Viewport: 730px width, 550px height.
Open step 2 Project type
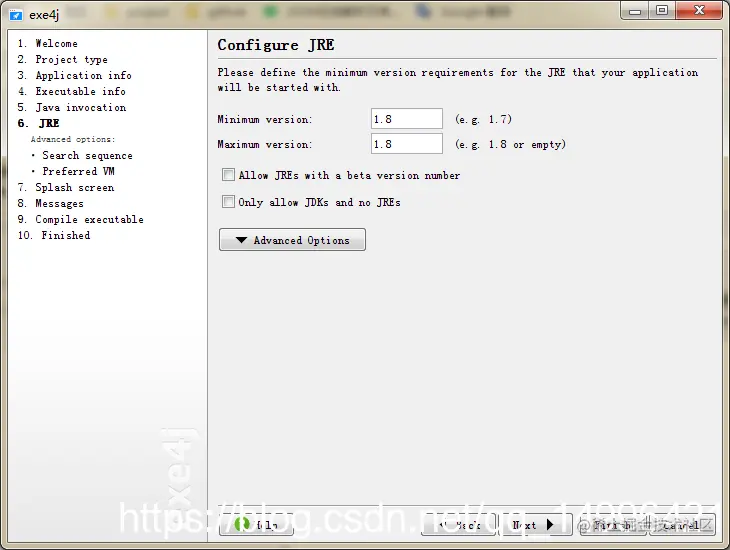pos(62,60)
